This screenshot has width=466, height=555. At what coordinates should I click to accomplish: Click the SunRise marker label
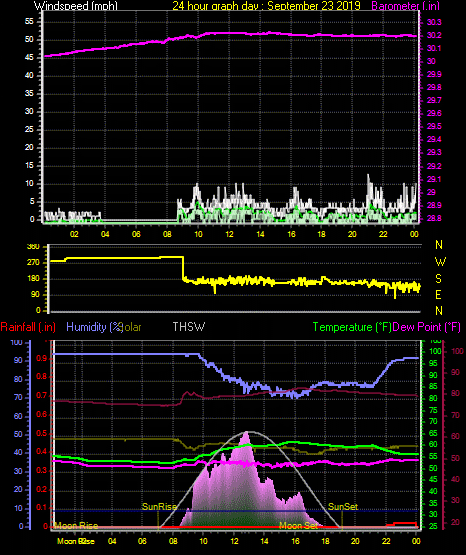point(159,507)
